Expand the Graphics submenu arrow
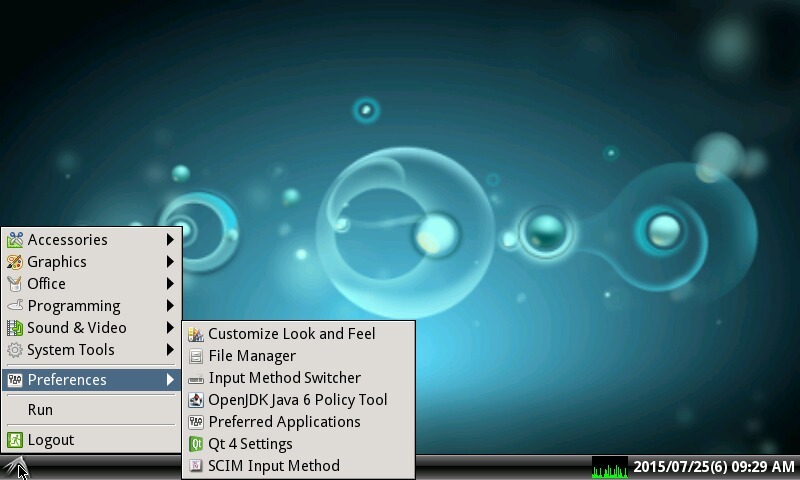 pyautogui.click(x=170, y=262)
